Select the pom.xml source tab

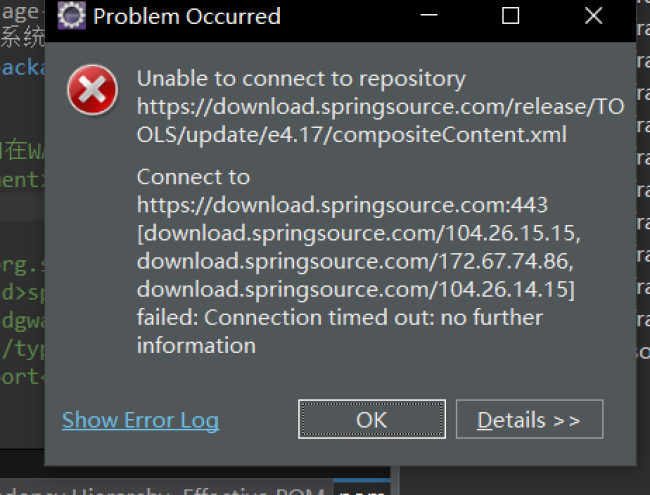point(360,492)
